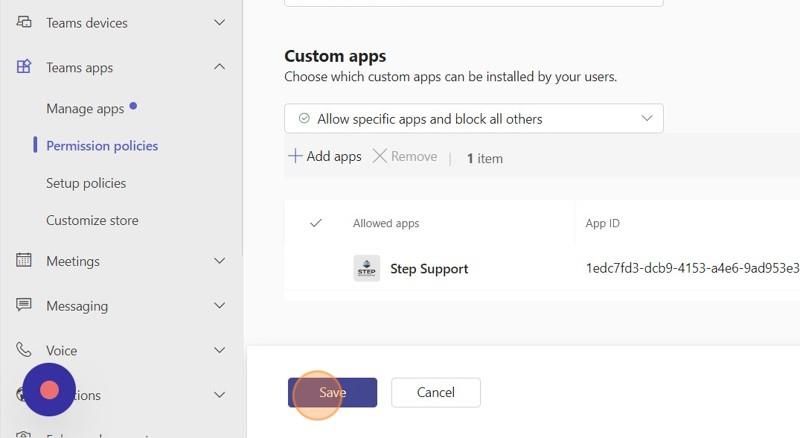The height and width of the screenshot is (438, 800).
Task: Open Meetings menu item
Action: pos(73,261)
